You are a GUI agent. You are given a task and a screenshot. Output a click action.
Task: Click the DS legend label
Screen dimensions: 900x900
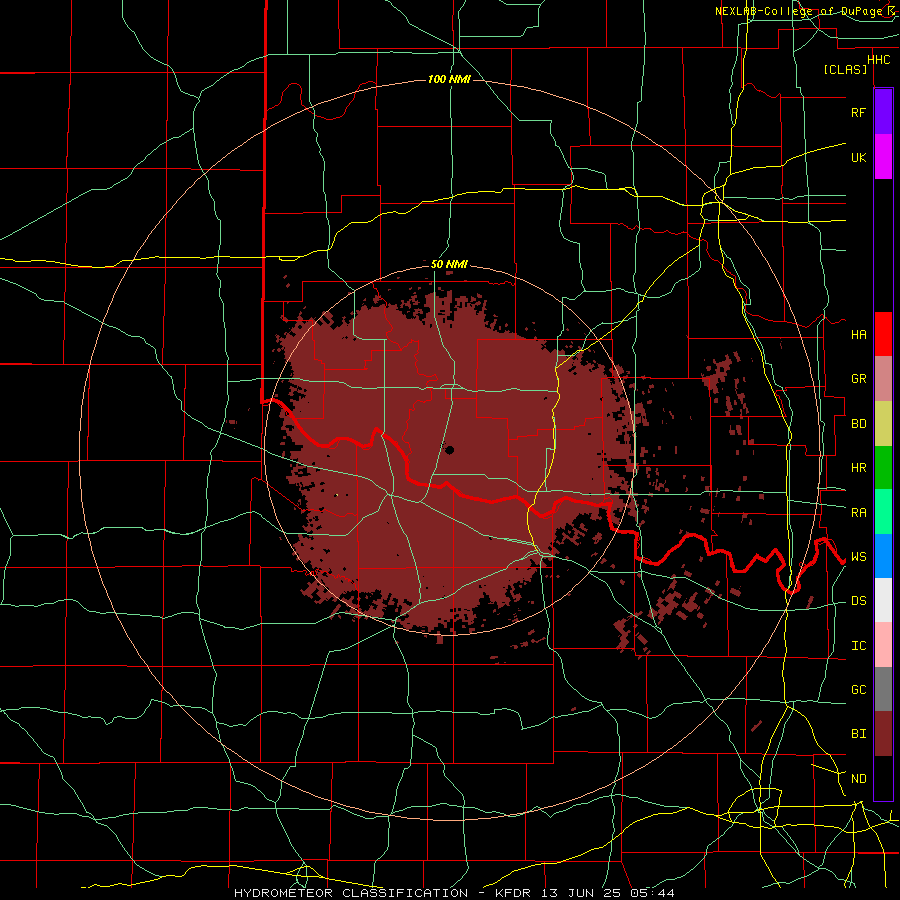click(858, 600)
